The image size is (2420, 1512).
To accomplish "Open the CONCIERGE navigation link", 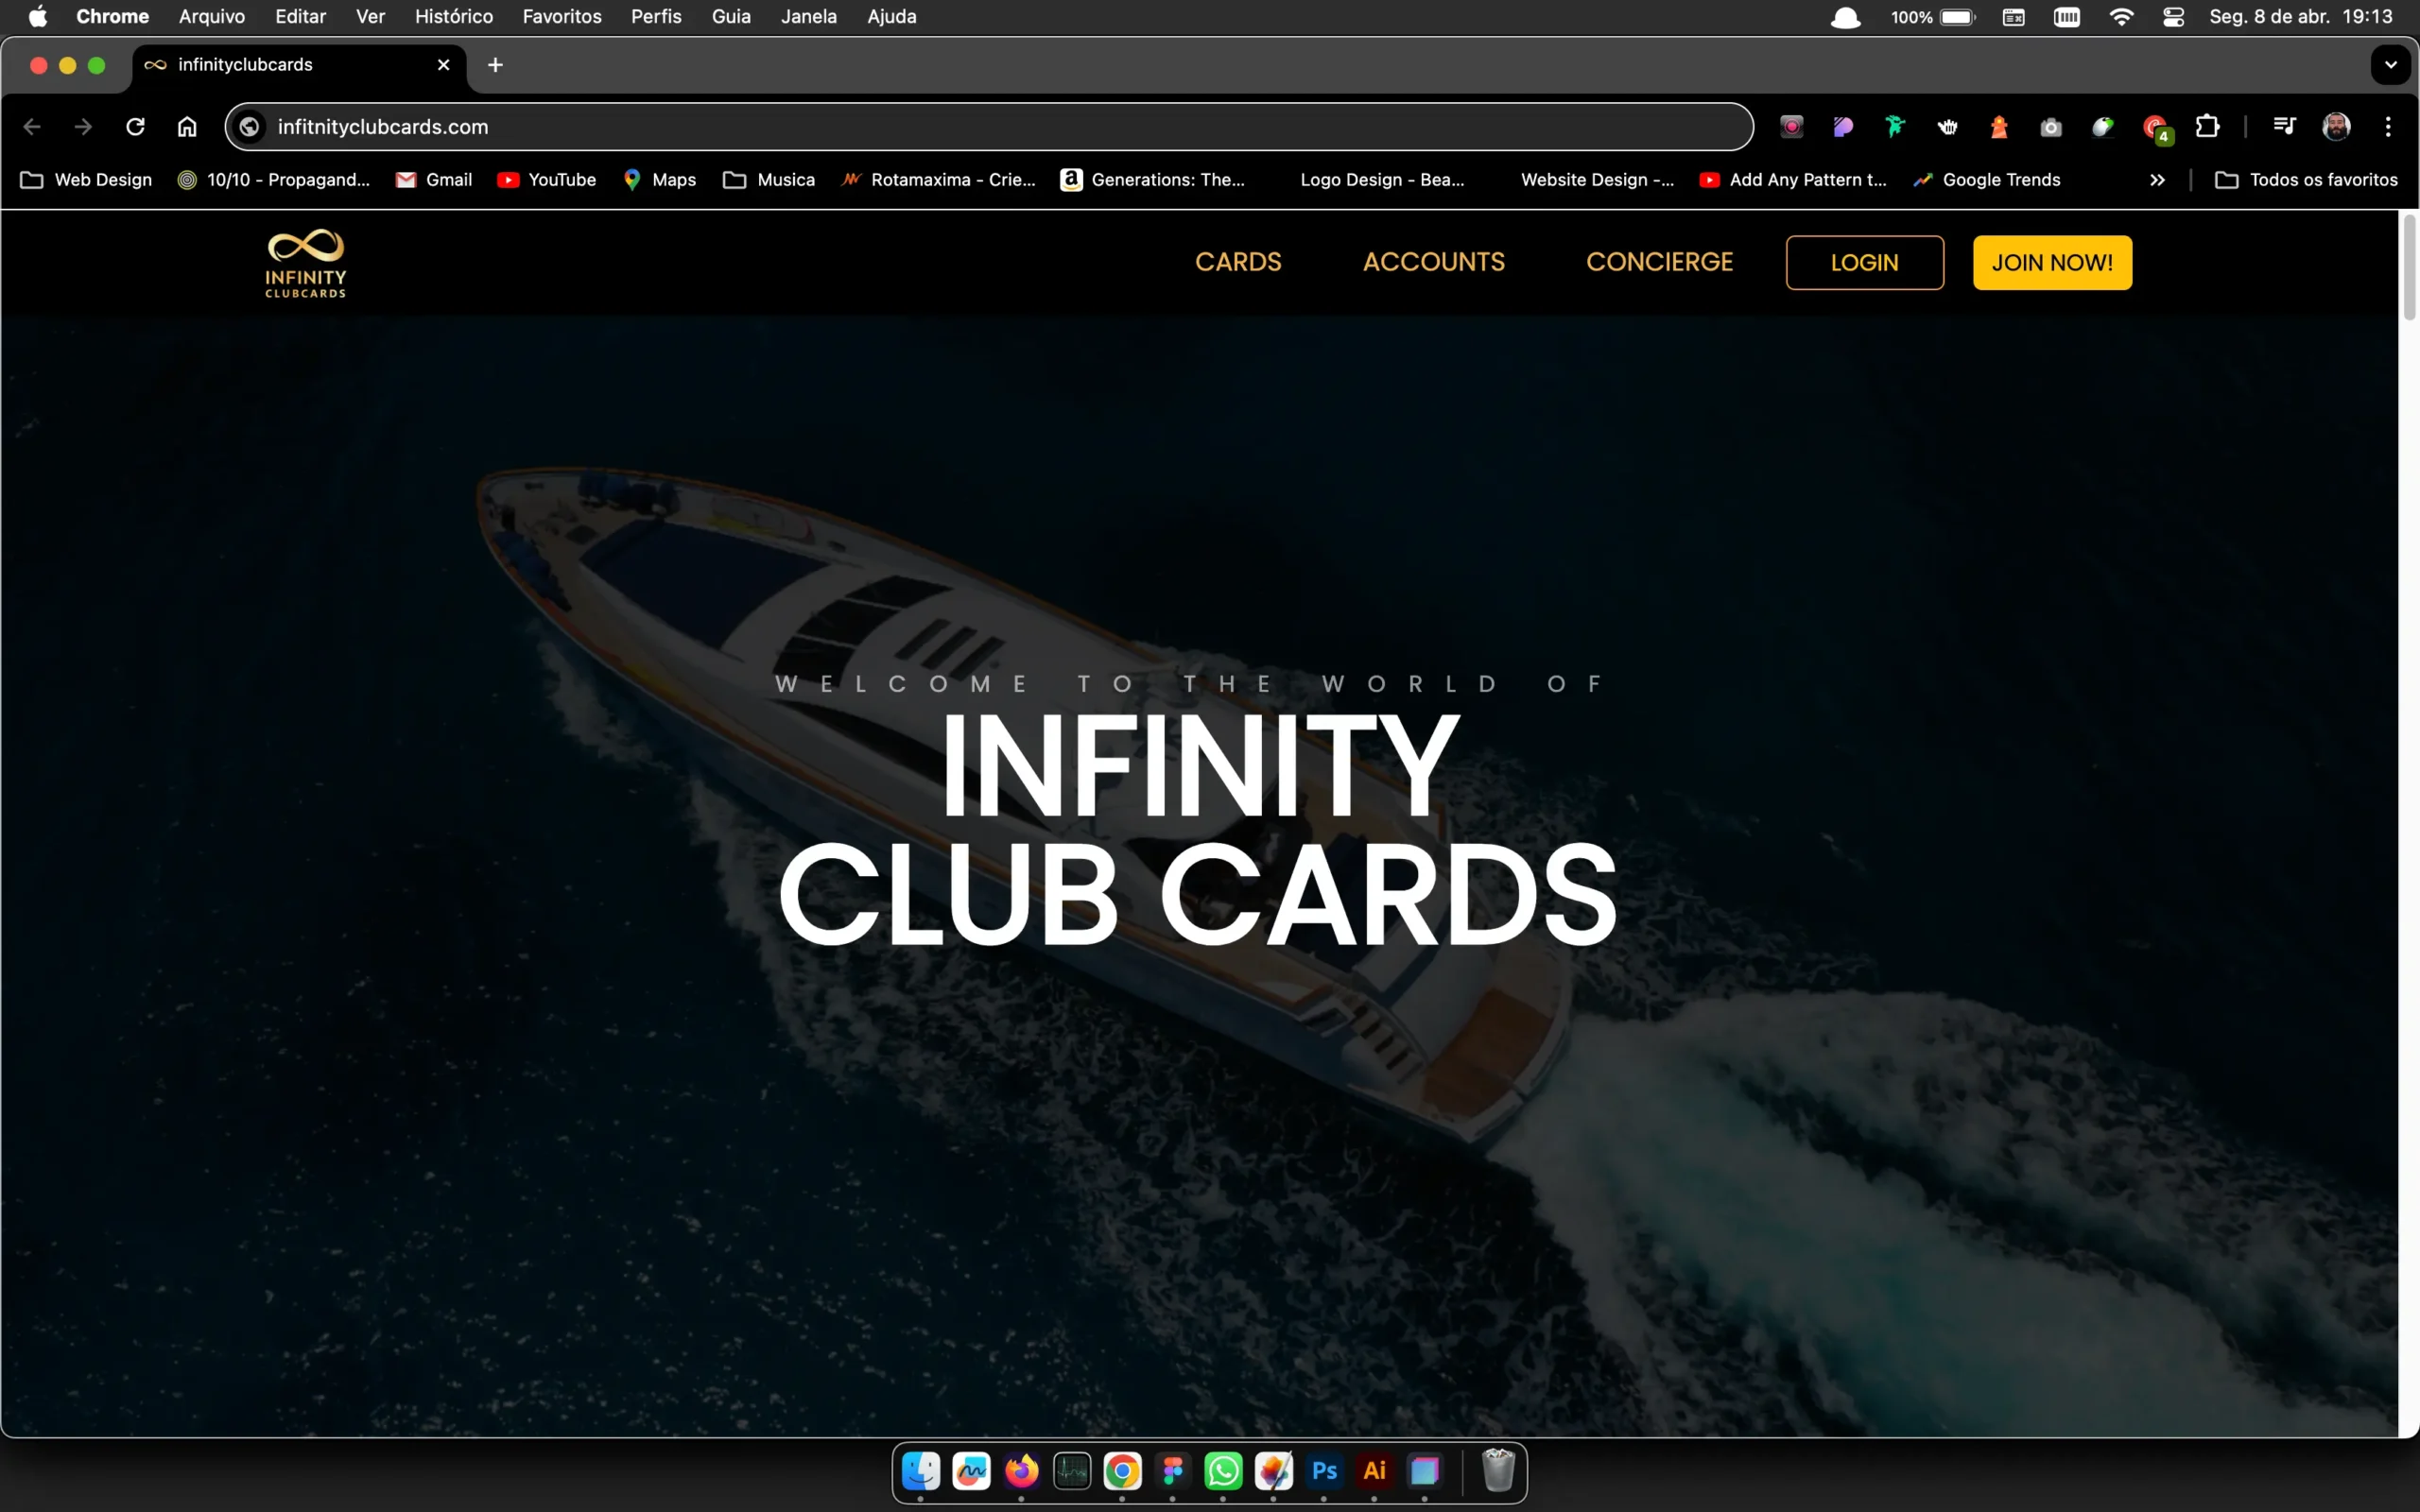I will 1659,262.
